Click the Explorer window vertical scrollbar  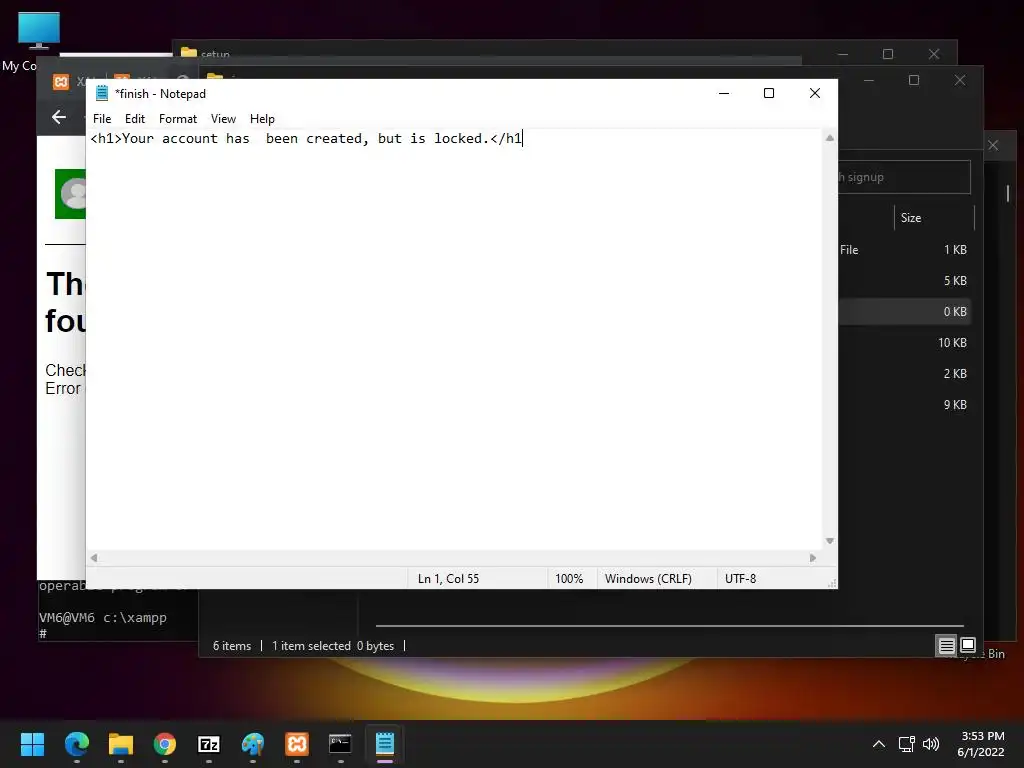(x=1008, y=193)
